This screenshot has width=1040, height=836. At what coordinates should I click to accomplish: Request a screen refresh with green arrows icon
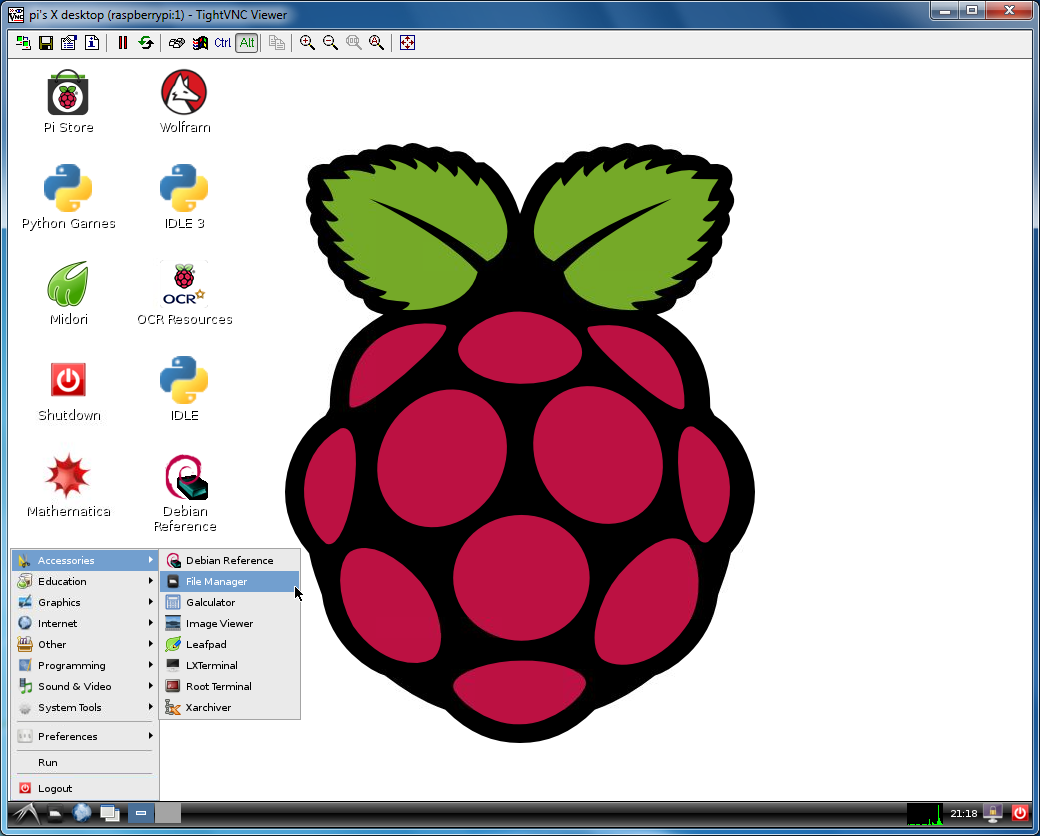[x=145, y=43]
